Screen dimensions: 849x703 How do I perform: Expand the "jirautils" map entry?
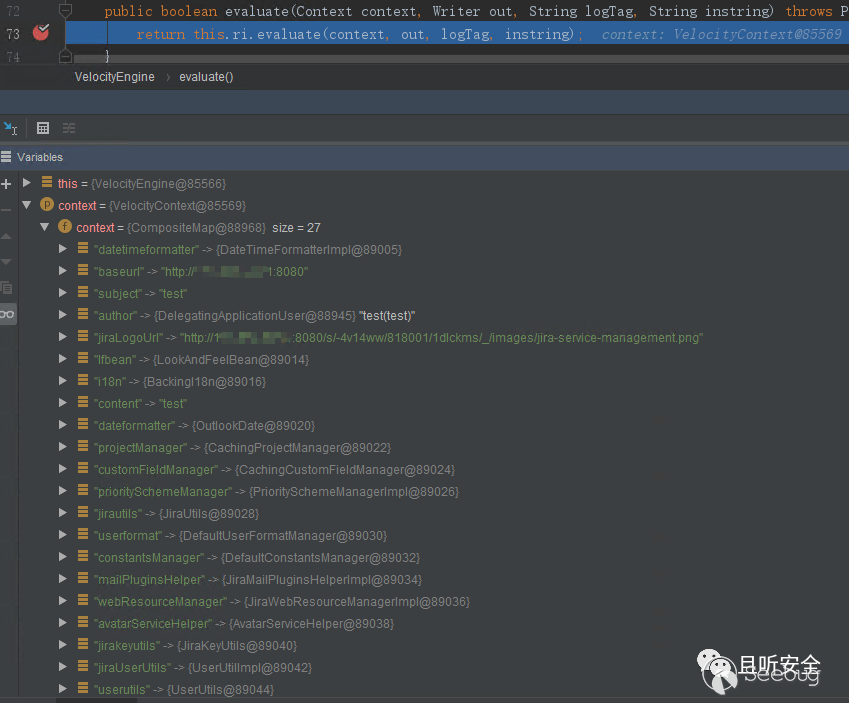click(63, 513)
